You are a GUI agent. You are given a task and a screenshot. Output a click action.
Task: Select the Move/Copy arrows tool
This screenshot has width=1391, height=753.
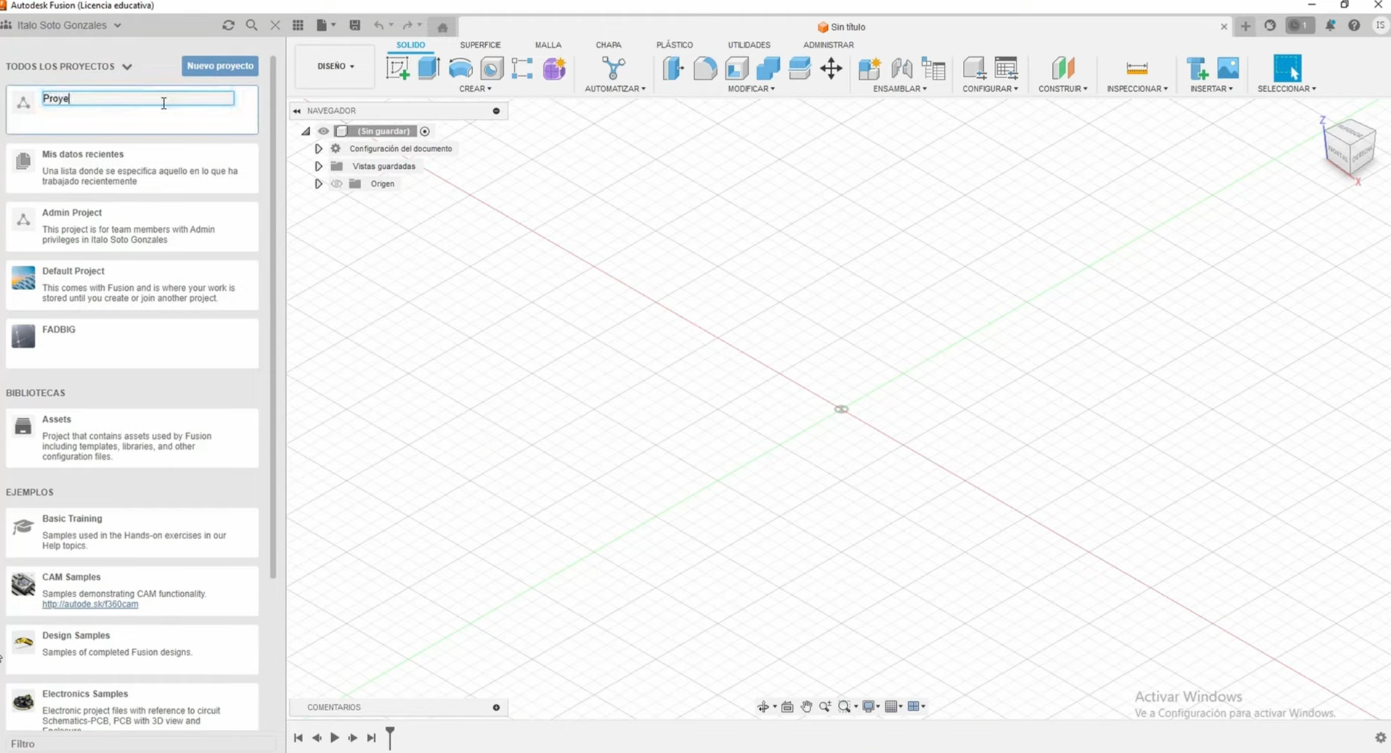(831, 68)
